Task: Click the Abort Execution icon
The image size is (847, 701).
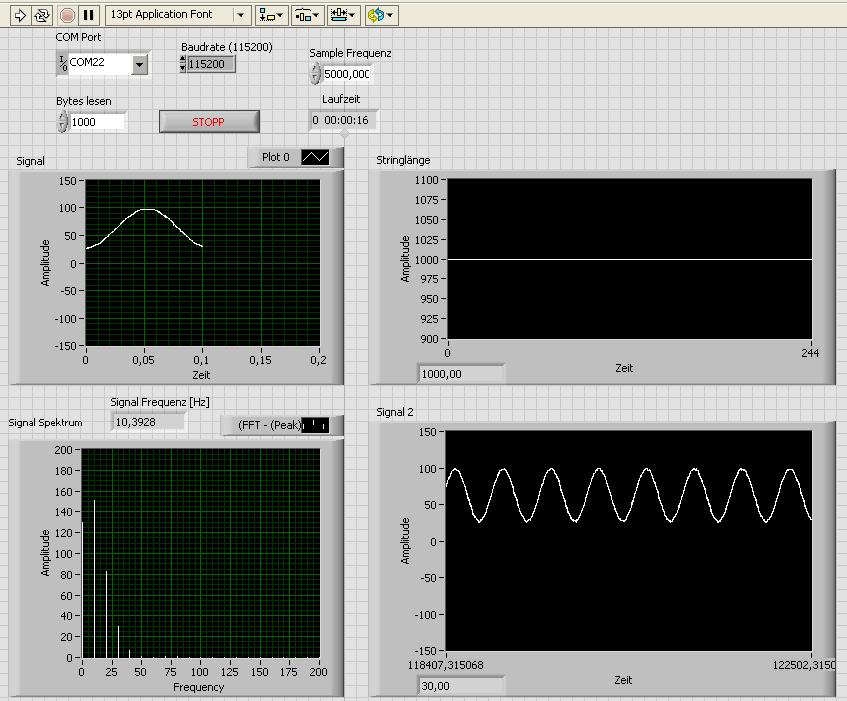Action: tap(67, 15)
